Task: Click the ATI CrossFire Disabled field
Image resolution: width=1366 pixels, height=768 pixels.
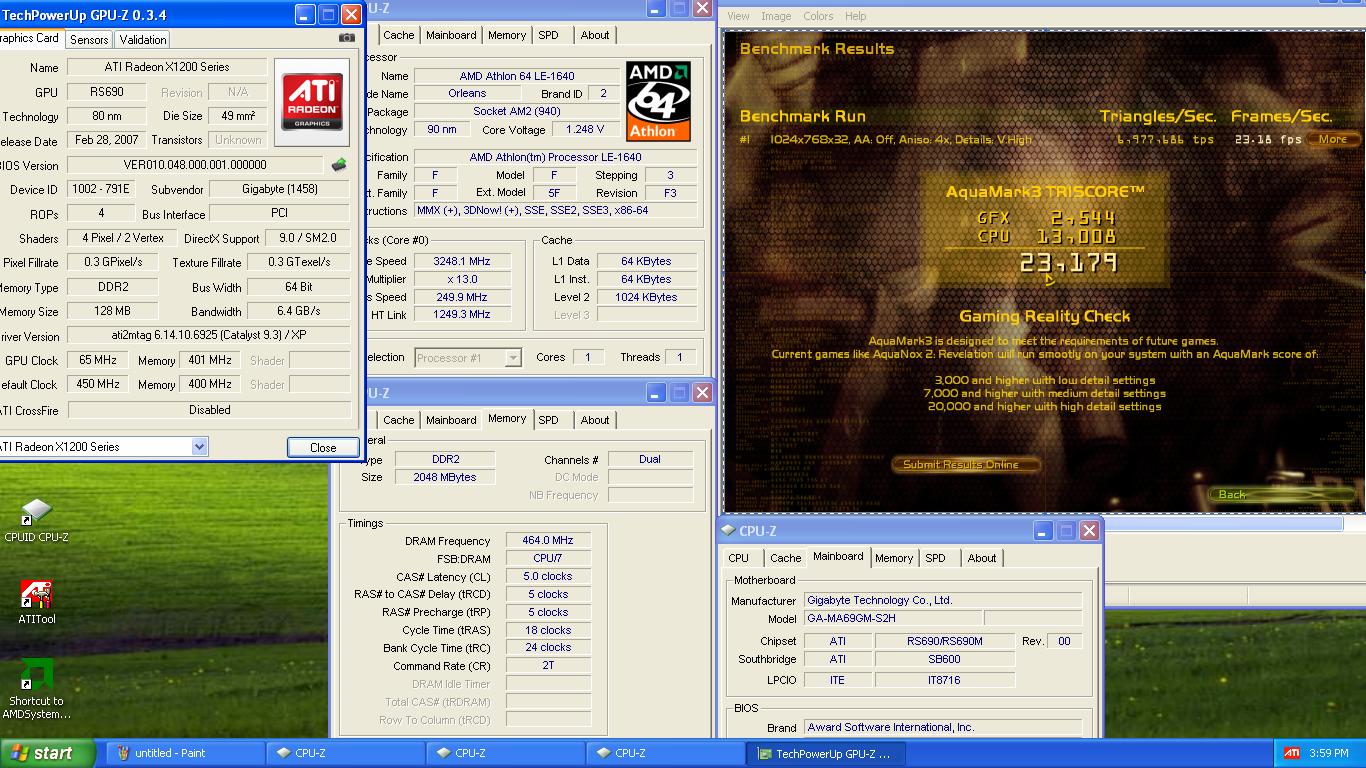Action: click(209, 410)
